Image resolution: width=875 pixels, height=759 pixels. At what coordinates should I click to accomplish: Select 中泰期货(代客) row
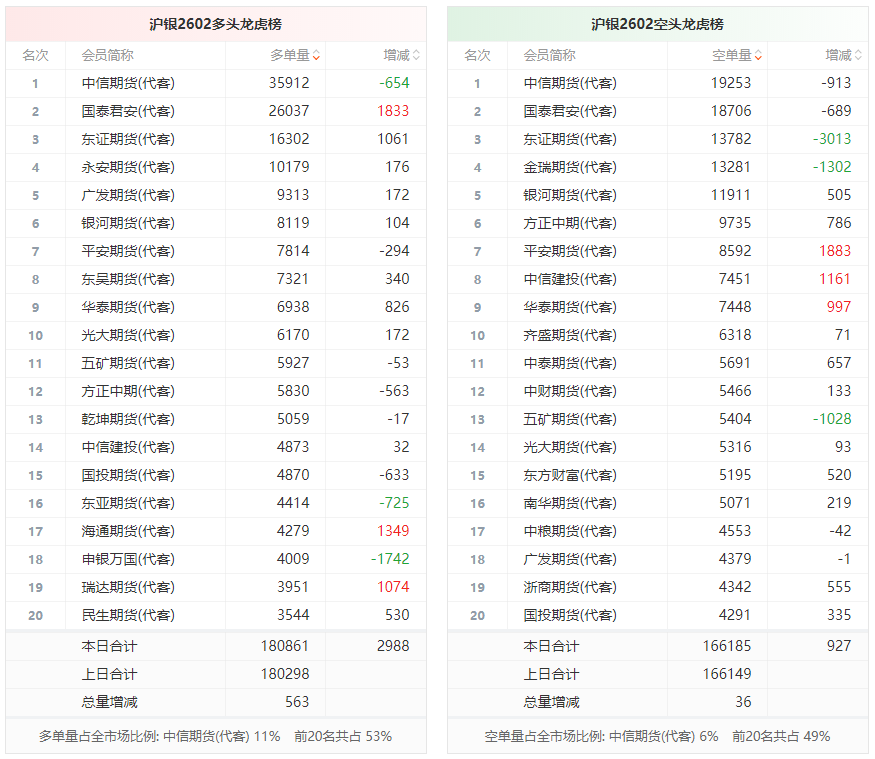pyautogui.click(x=658, y=363)
